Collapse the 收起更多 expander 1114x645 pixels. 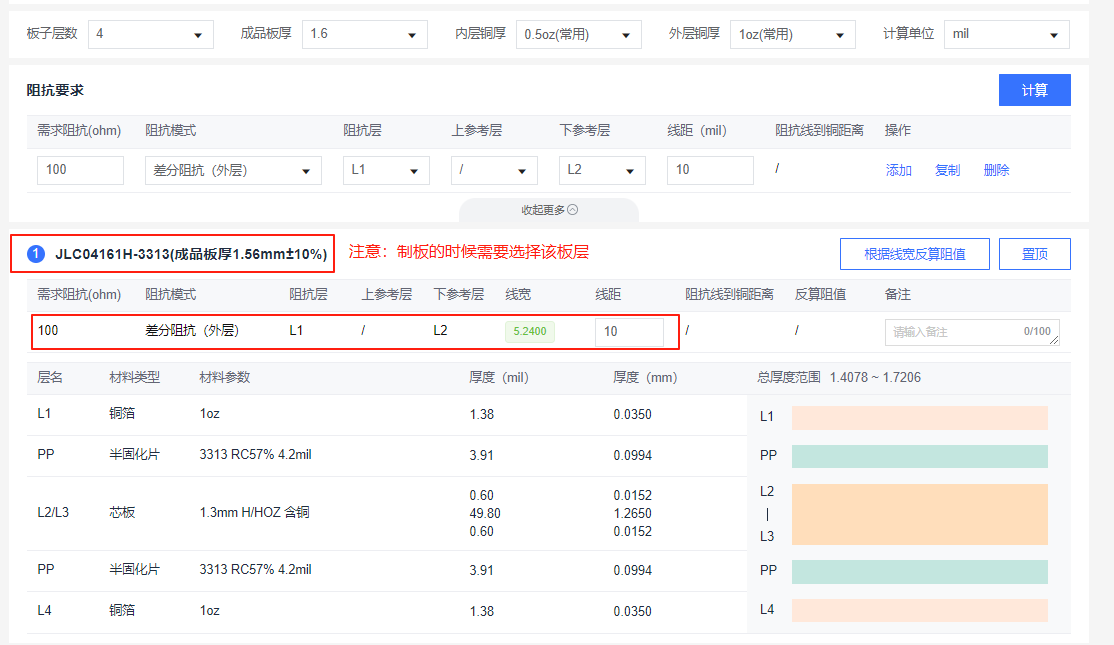click(549, 210)
